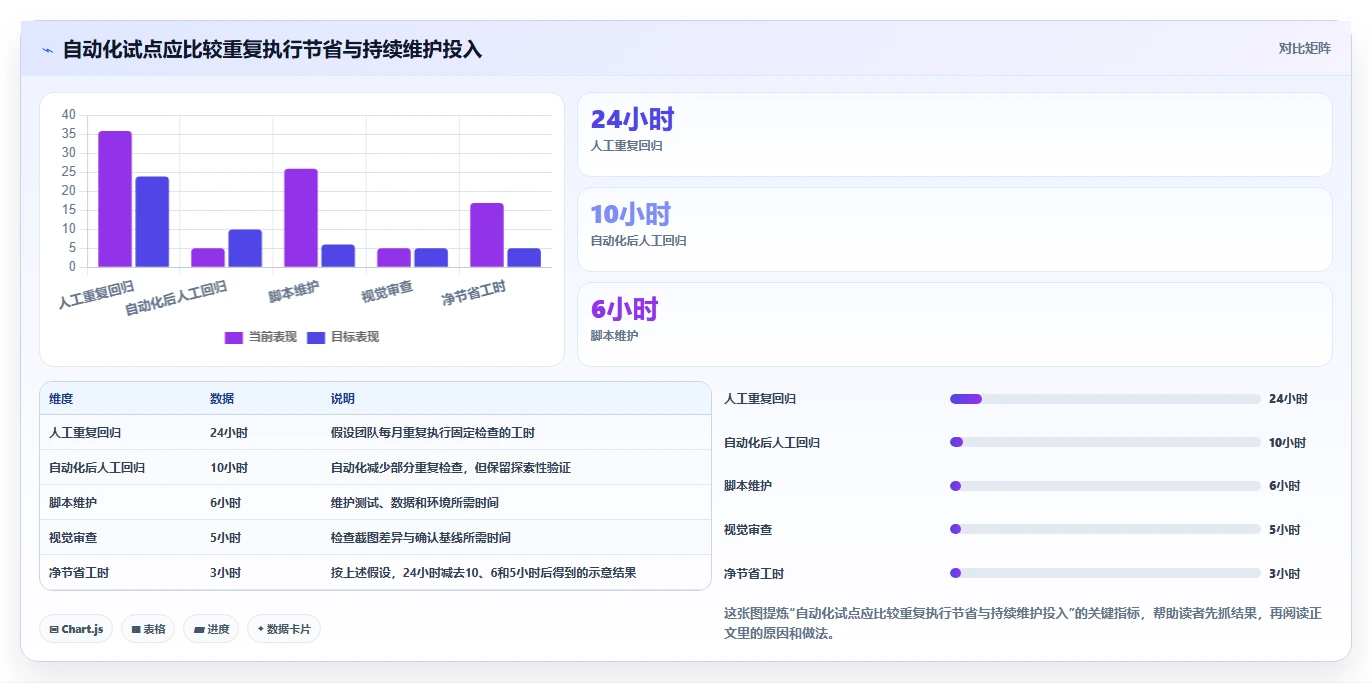1372x683 pixels.
Task: Toggle the 目标表现 legend swatch
Action: click(316, 337)
